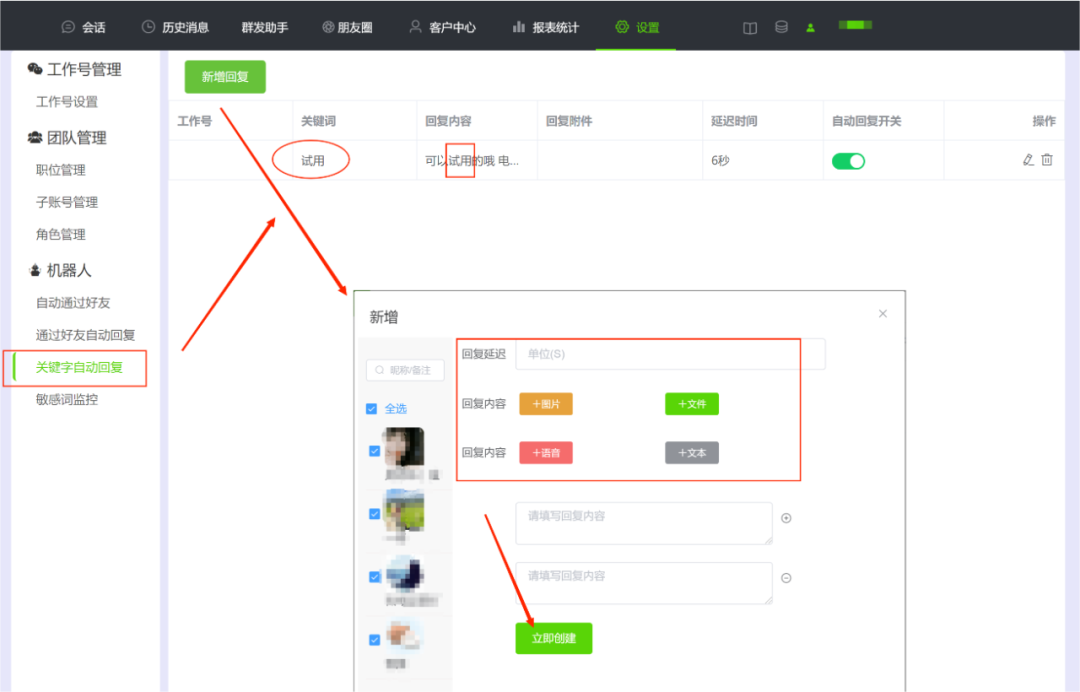Click the trash icon to delete the keyword reply

tap(1046, 160)
